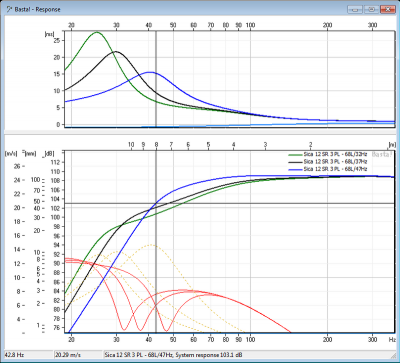Click the Hz label at bottom-right axis
The image size is (400, 363).
point(392,340)
